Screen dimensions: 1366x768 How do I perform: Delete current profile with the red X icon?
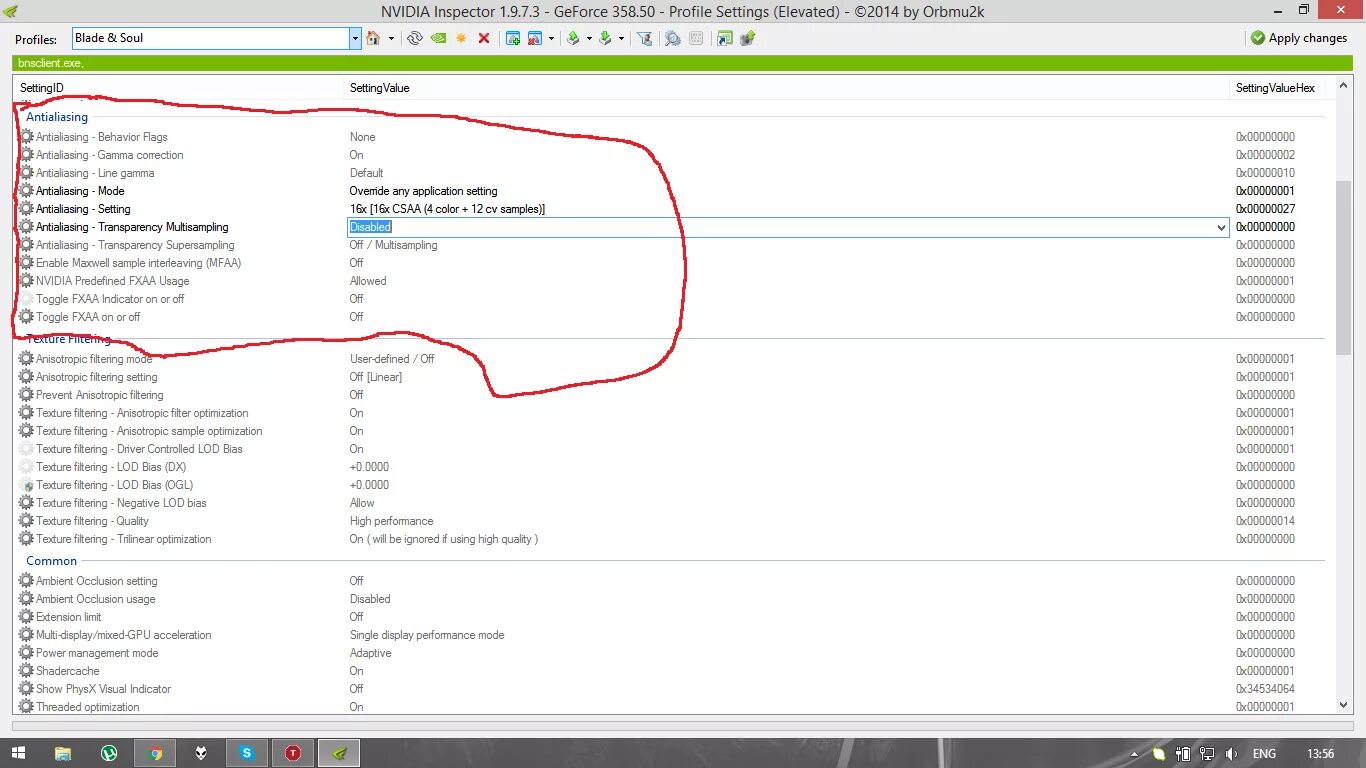pyautogui.click(x=484, y=38)
